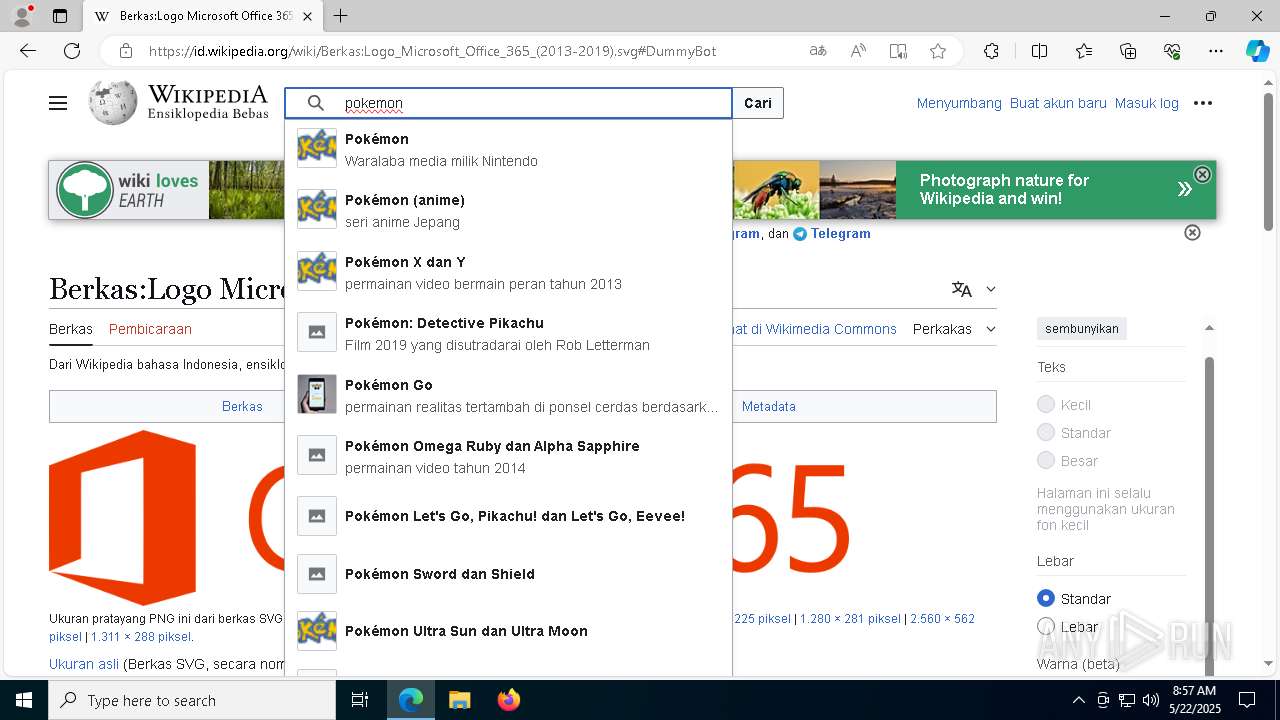This screenshot has height=720, width=1280.
Task: Open the Menyumbang donate link
Action: tap(959, 103)
